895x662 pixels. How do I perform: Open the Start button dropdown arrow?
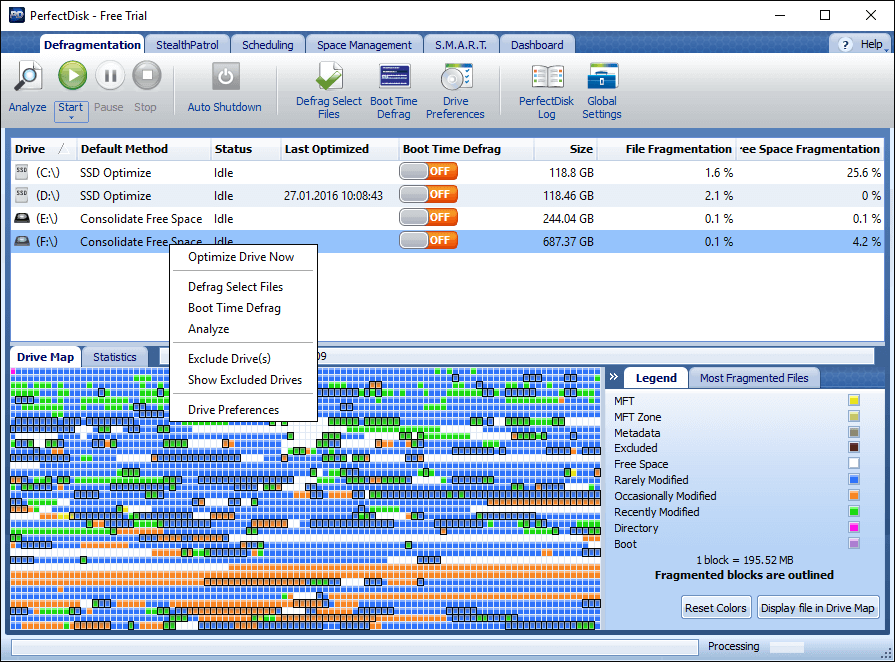pos(71,118)
